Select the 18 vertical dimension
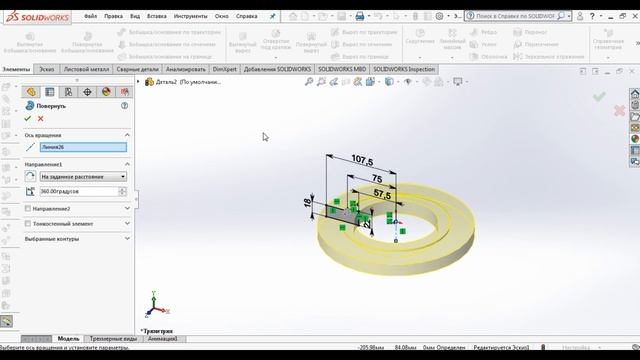Viewport: 640px width, 360px height. tap(307, 202)
